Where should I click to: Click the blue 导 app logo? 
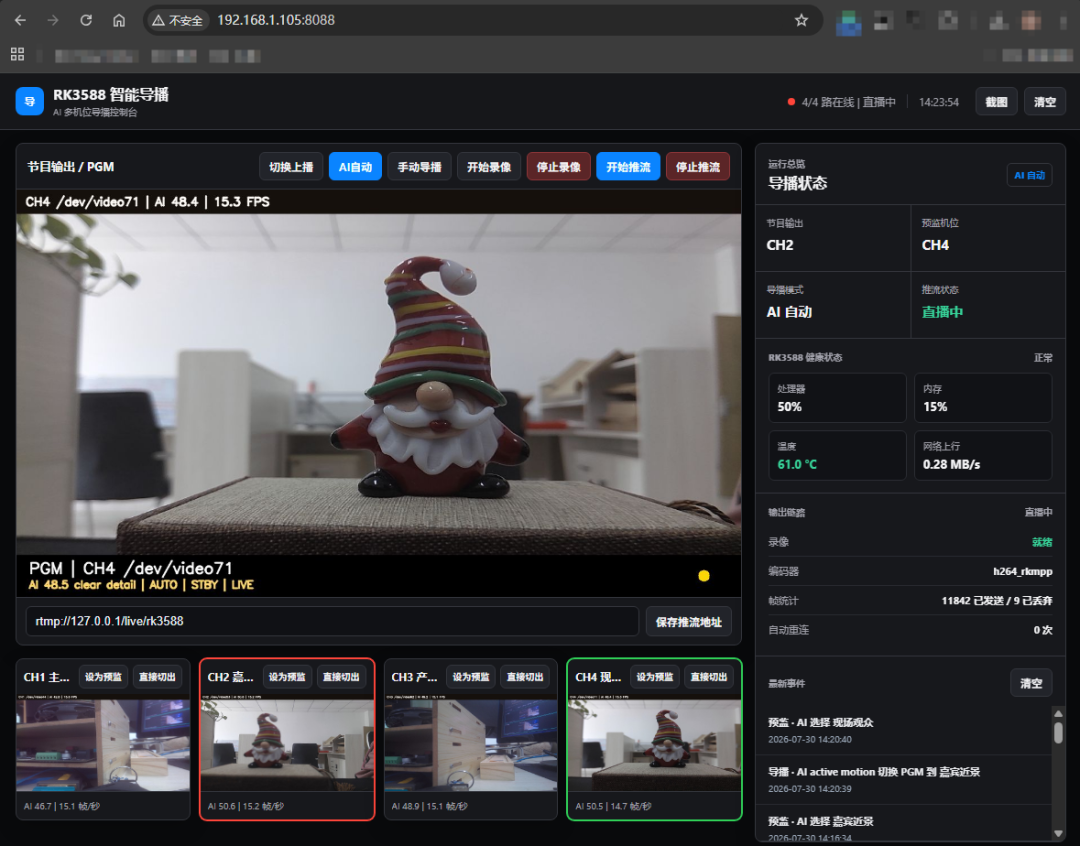[x=30, y=101]
